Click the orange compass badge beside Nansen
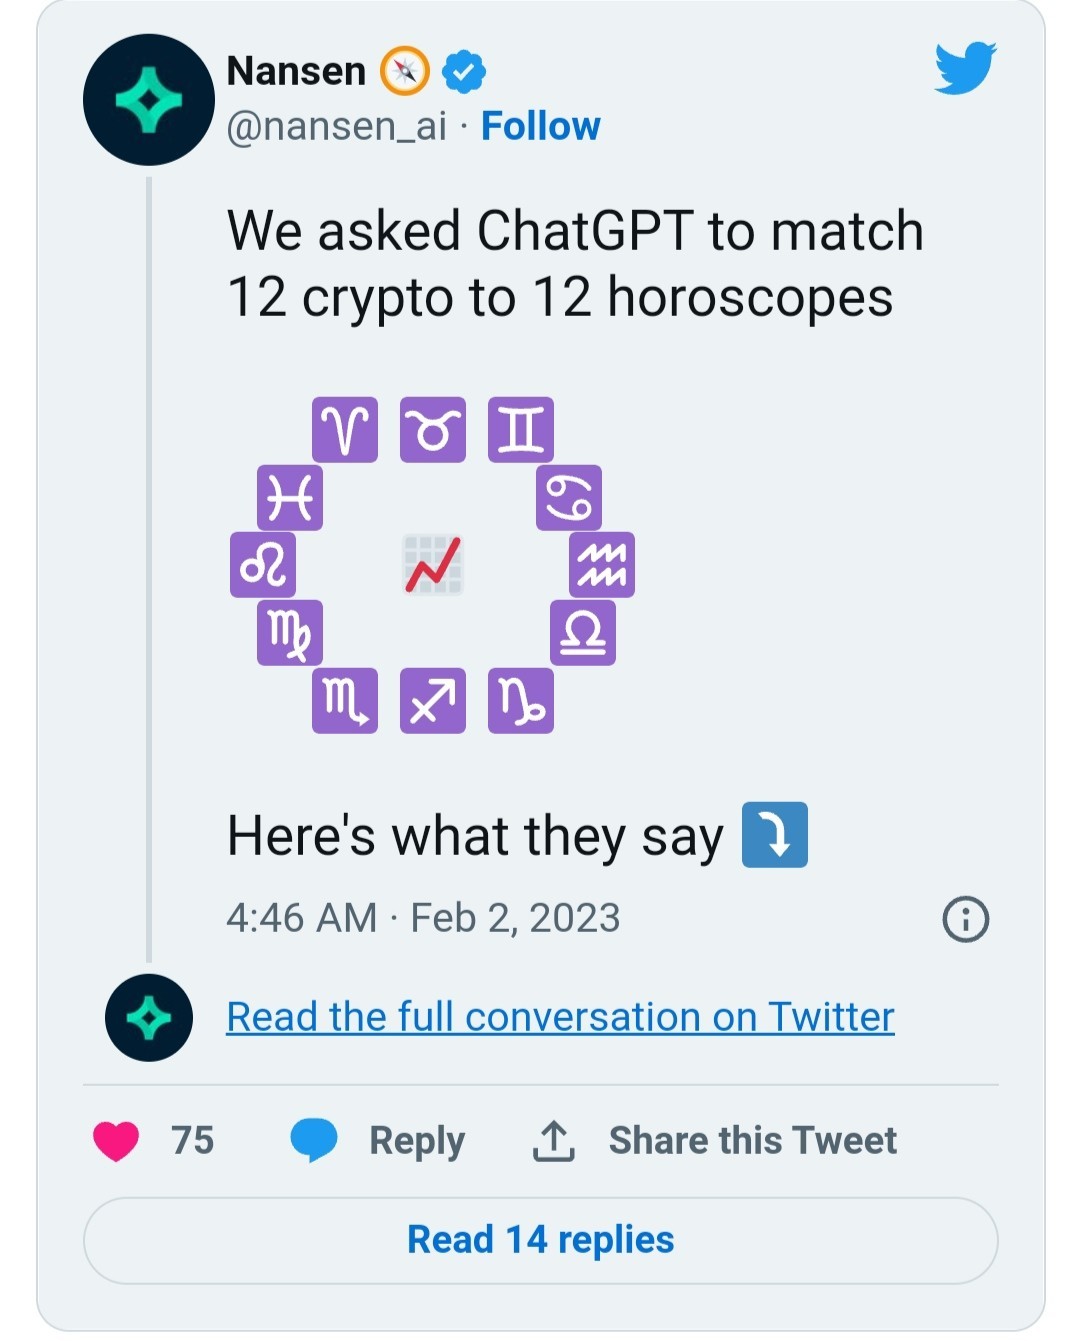Image resolution: width=1080 pixels, height=1341 pixels. [405, 71]
